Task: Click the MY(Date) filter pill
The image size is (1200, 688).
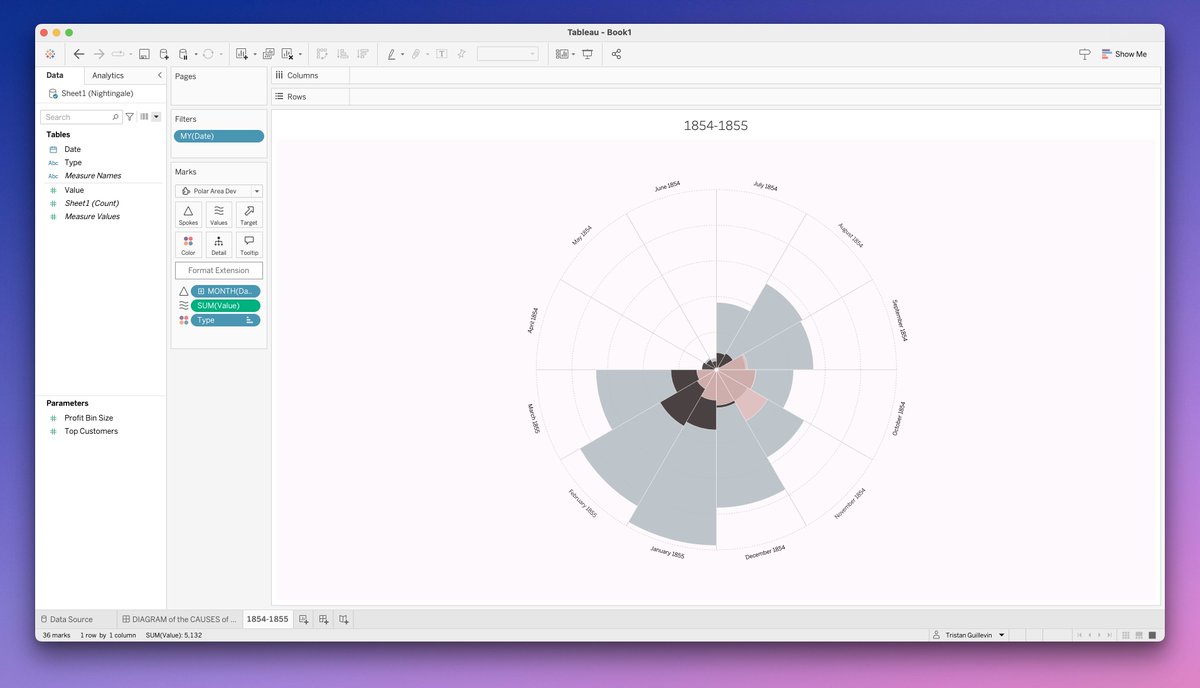Action: coord(218,134)
